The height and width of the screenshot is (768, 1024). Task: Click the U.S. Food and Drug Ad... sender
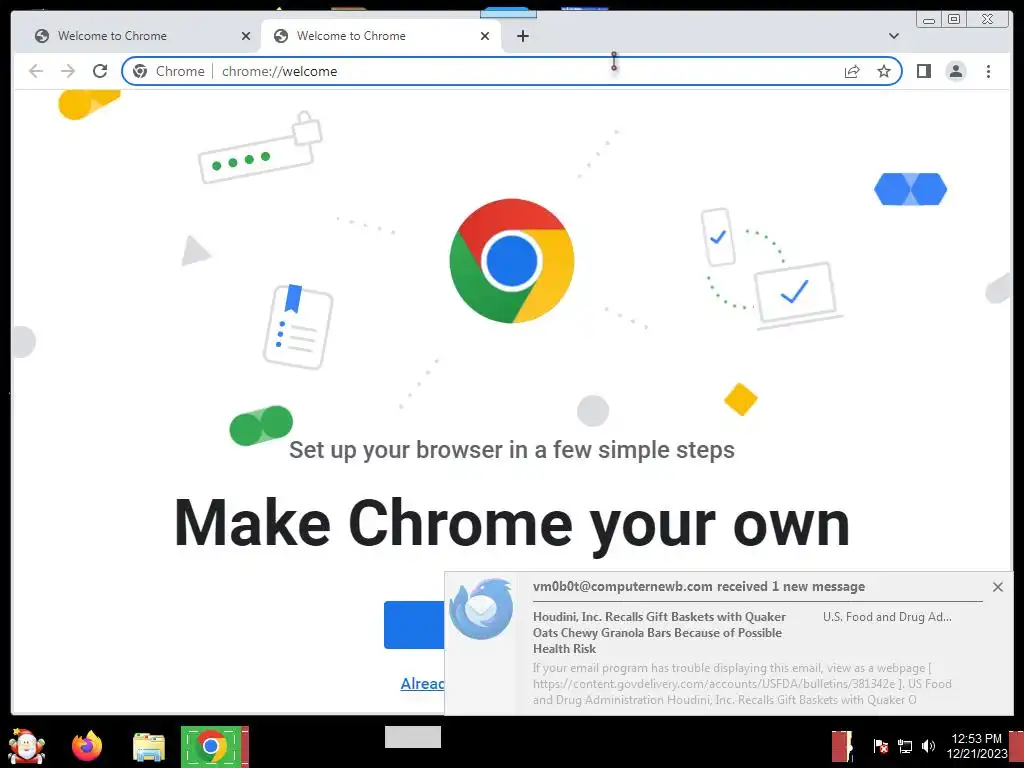887,616
